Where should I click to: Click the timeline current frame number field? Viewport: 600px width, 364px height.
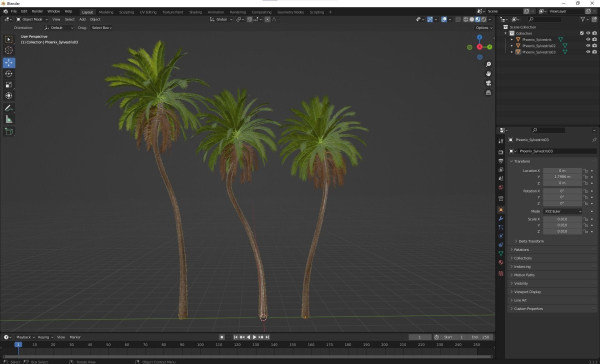click(420, 337)
